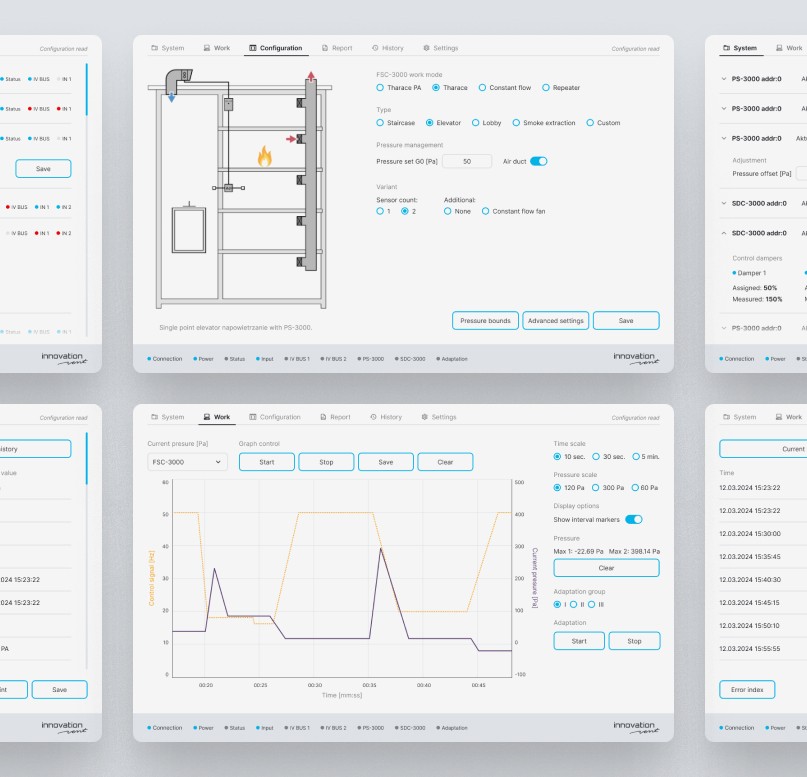Screen dimensions: 807x777
Task: Save the graph data
Action: pos(385,462)
